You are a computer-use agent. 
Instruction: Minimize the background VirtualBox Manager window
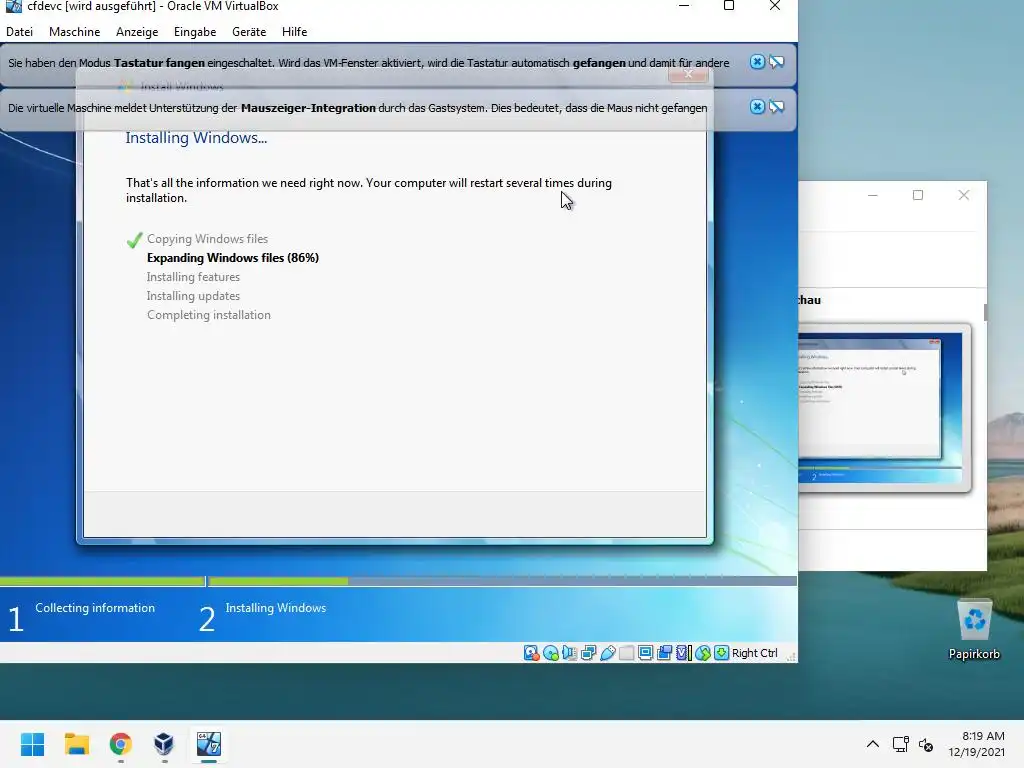(872, 195)
